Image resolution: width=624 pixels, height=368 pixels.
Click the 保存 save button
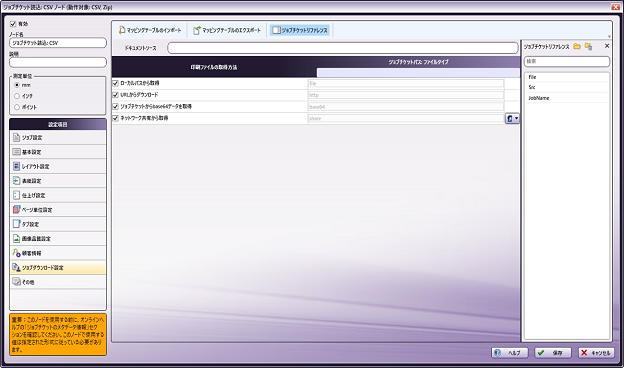[553, 353]
